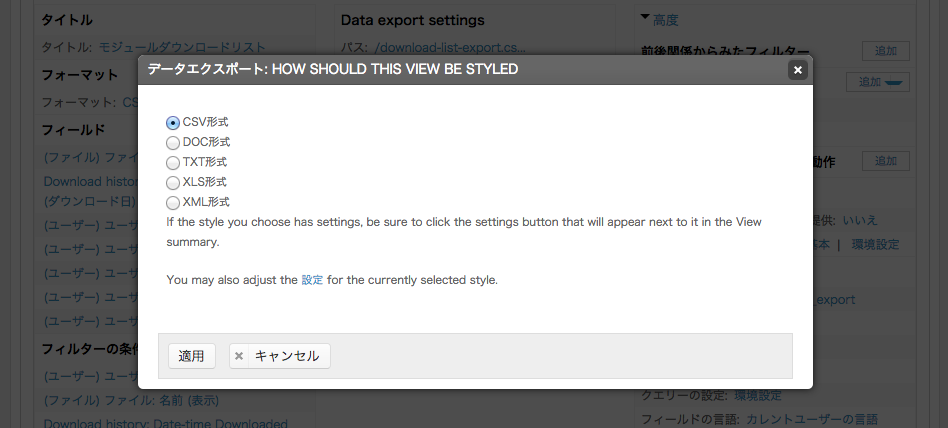Viewport: 948px width, 428px height.
Task: Close the data export dialog with X
Action: coord(797,69)
